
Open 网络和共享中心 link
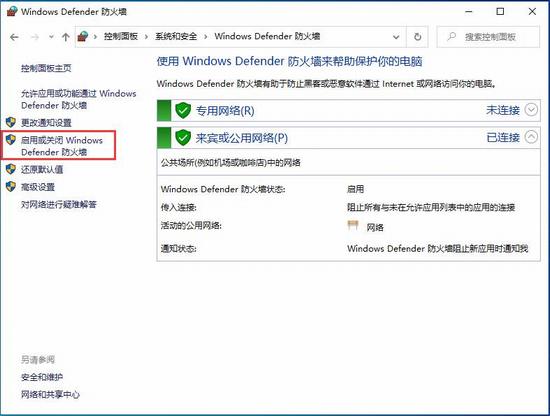click(x=50, y=395)
